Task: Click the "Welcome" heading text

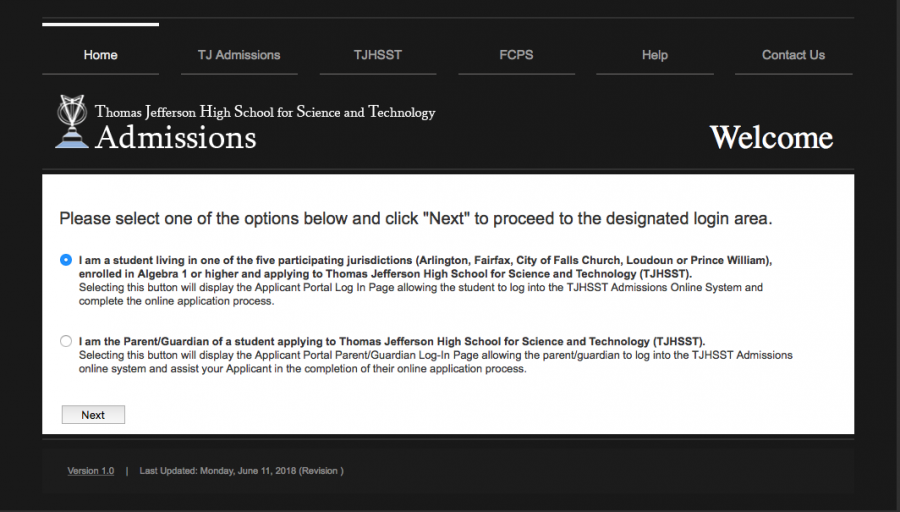Action: [x=771, y=138]
